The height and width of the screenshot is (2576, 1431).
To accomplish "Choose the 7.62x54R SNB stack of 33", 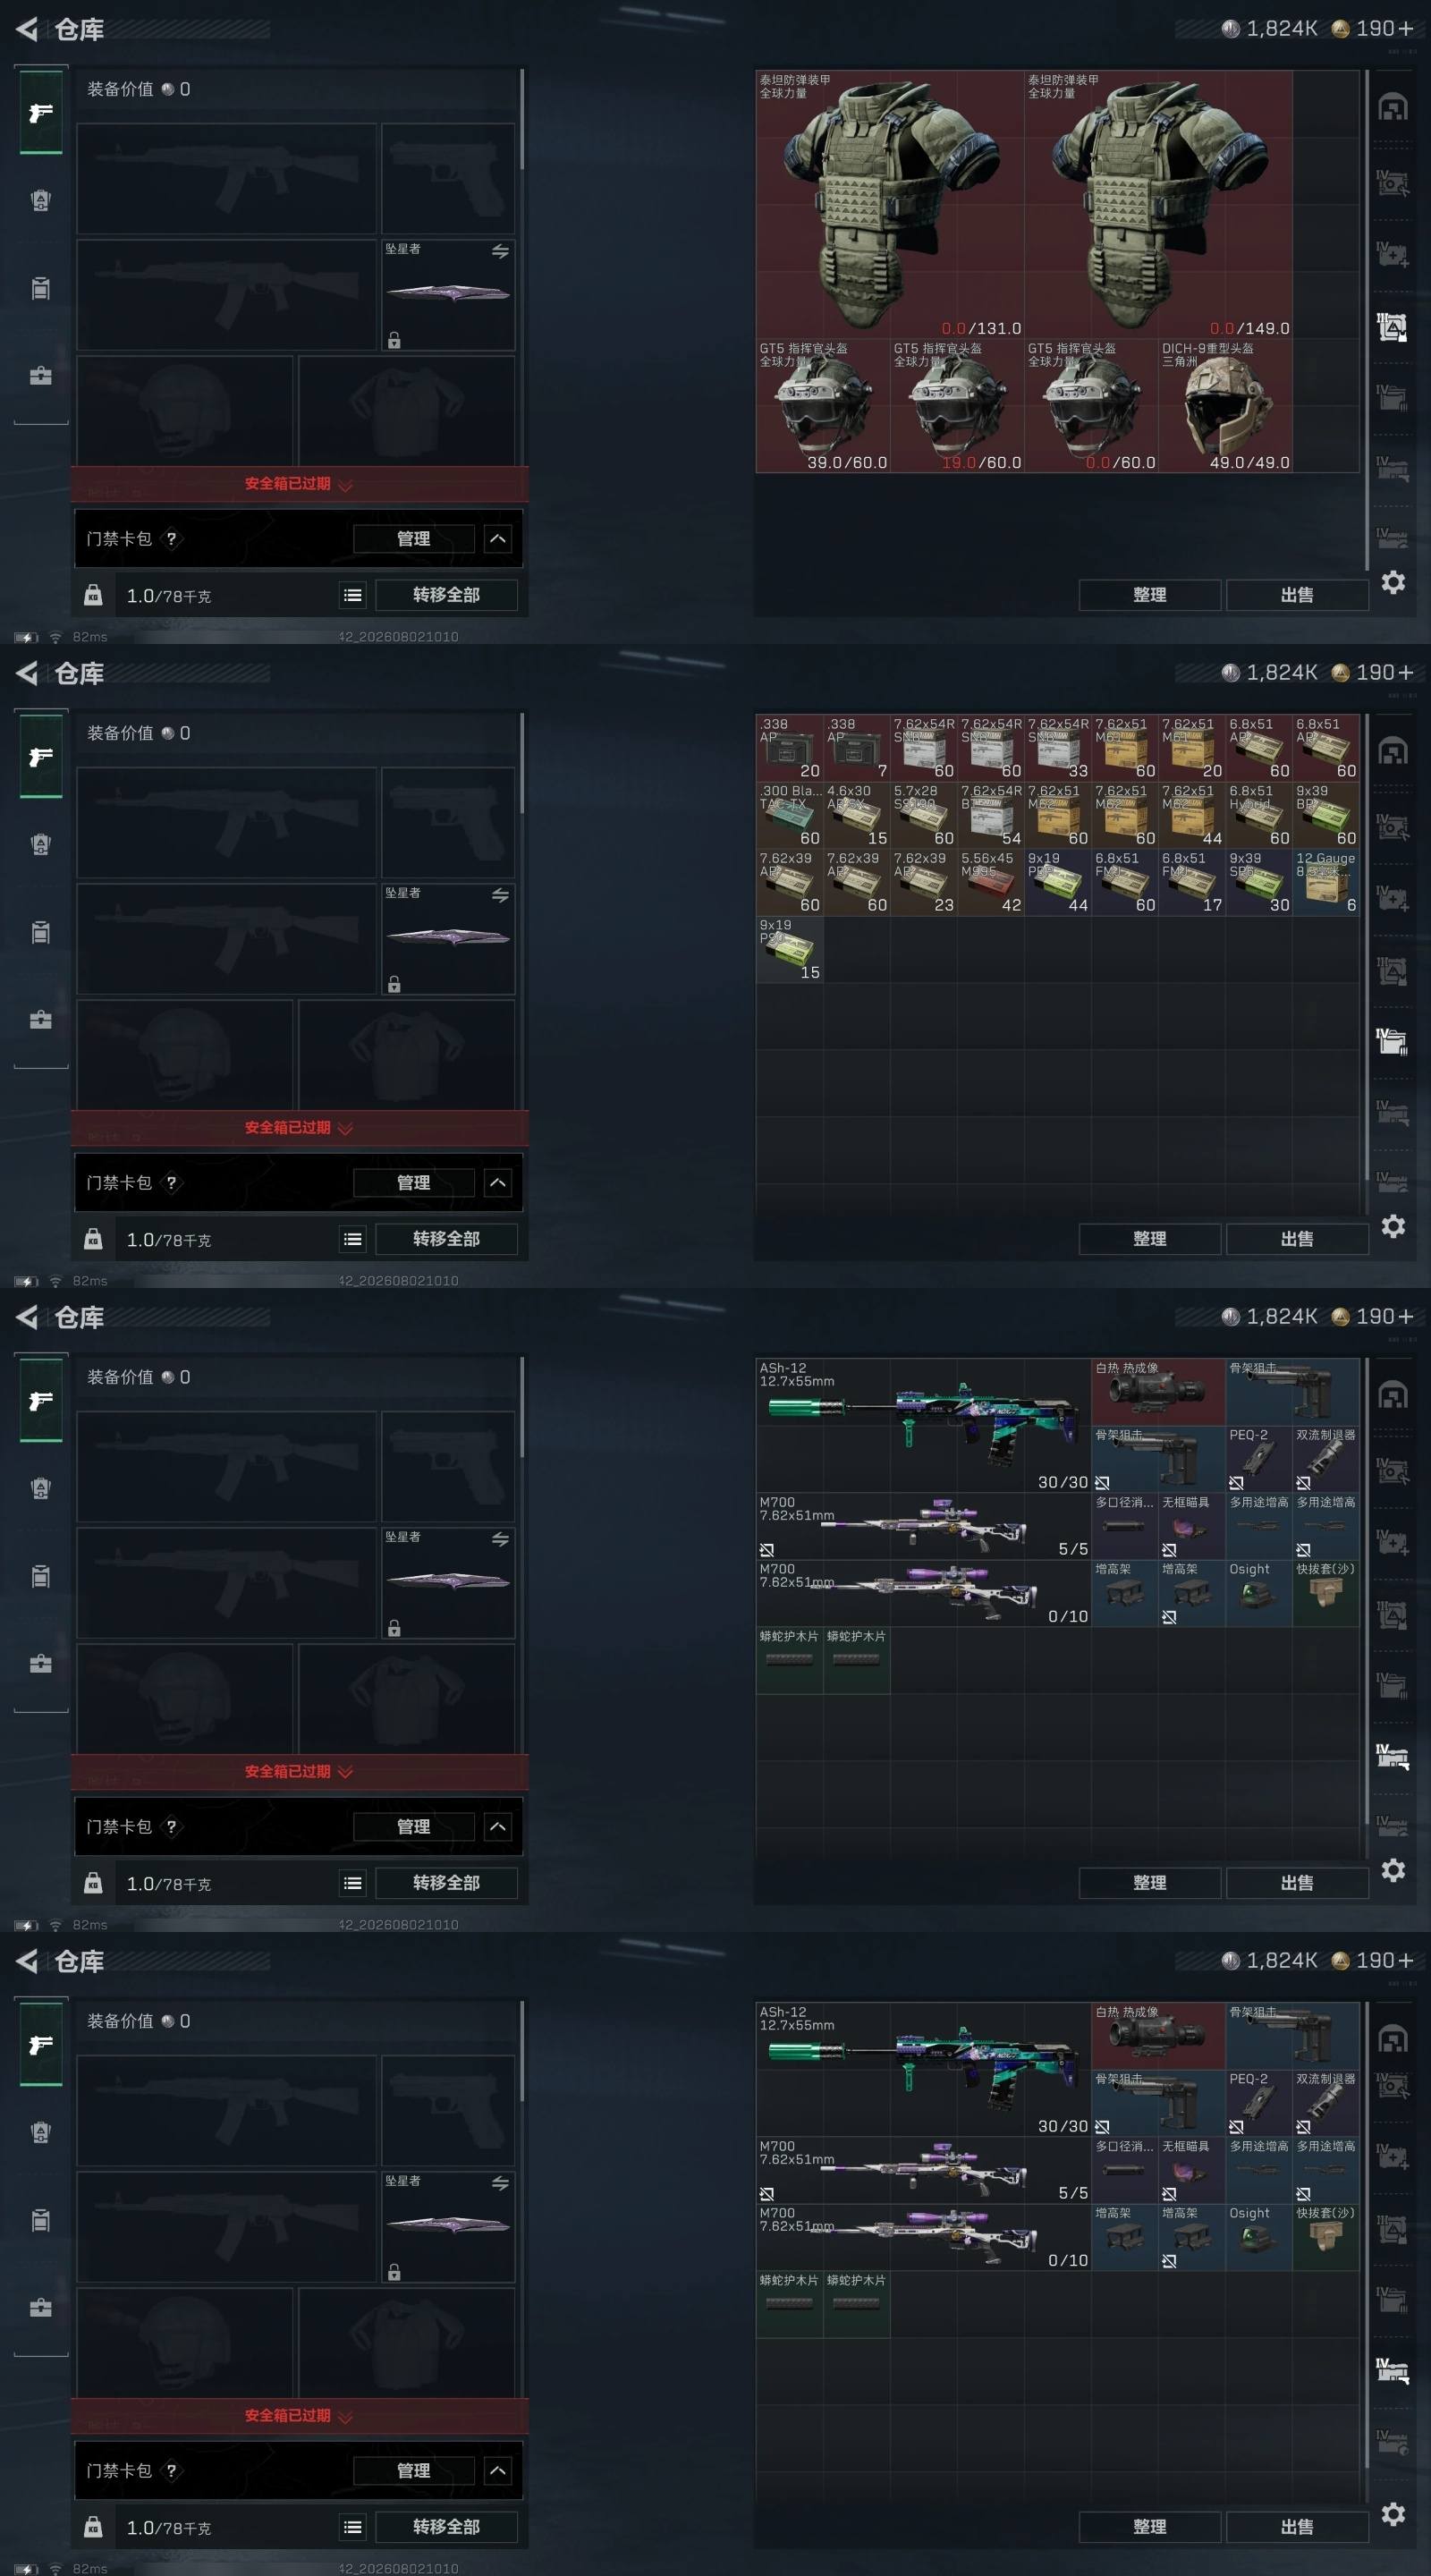I will (x=1058, y=748).
